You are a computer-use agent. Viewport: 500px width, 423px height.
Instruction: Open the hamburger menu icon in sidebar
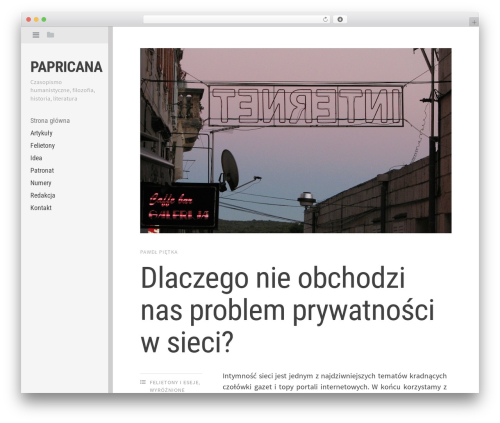tap(36, 35)
